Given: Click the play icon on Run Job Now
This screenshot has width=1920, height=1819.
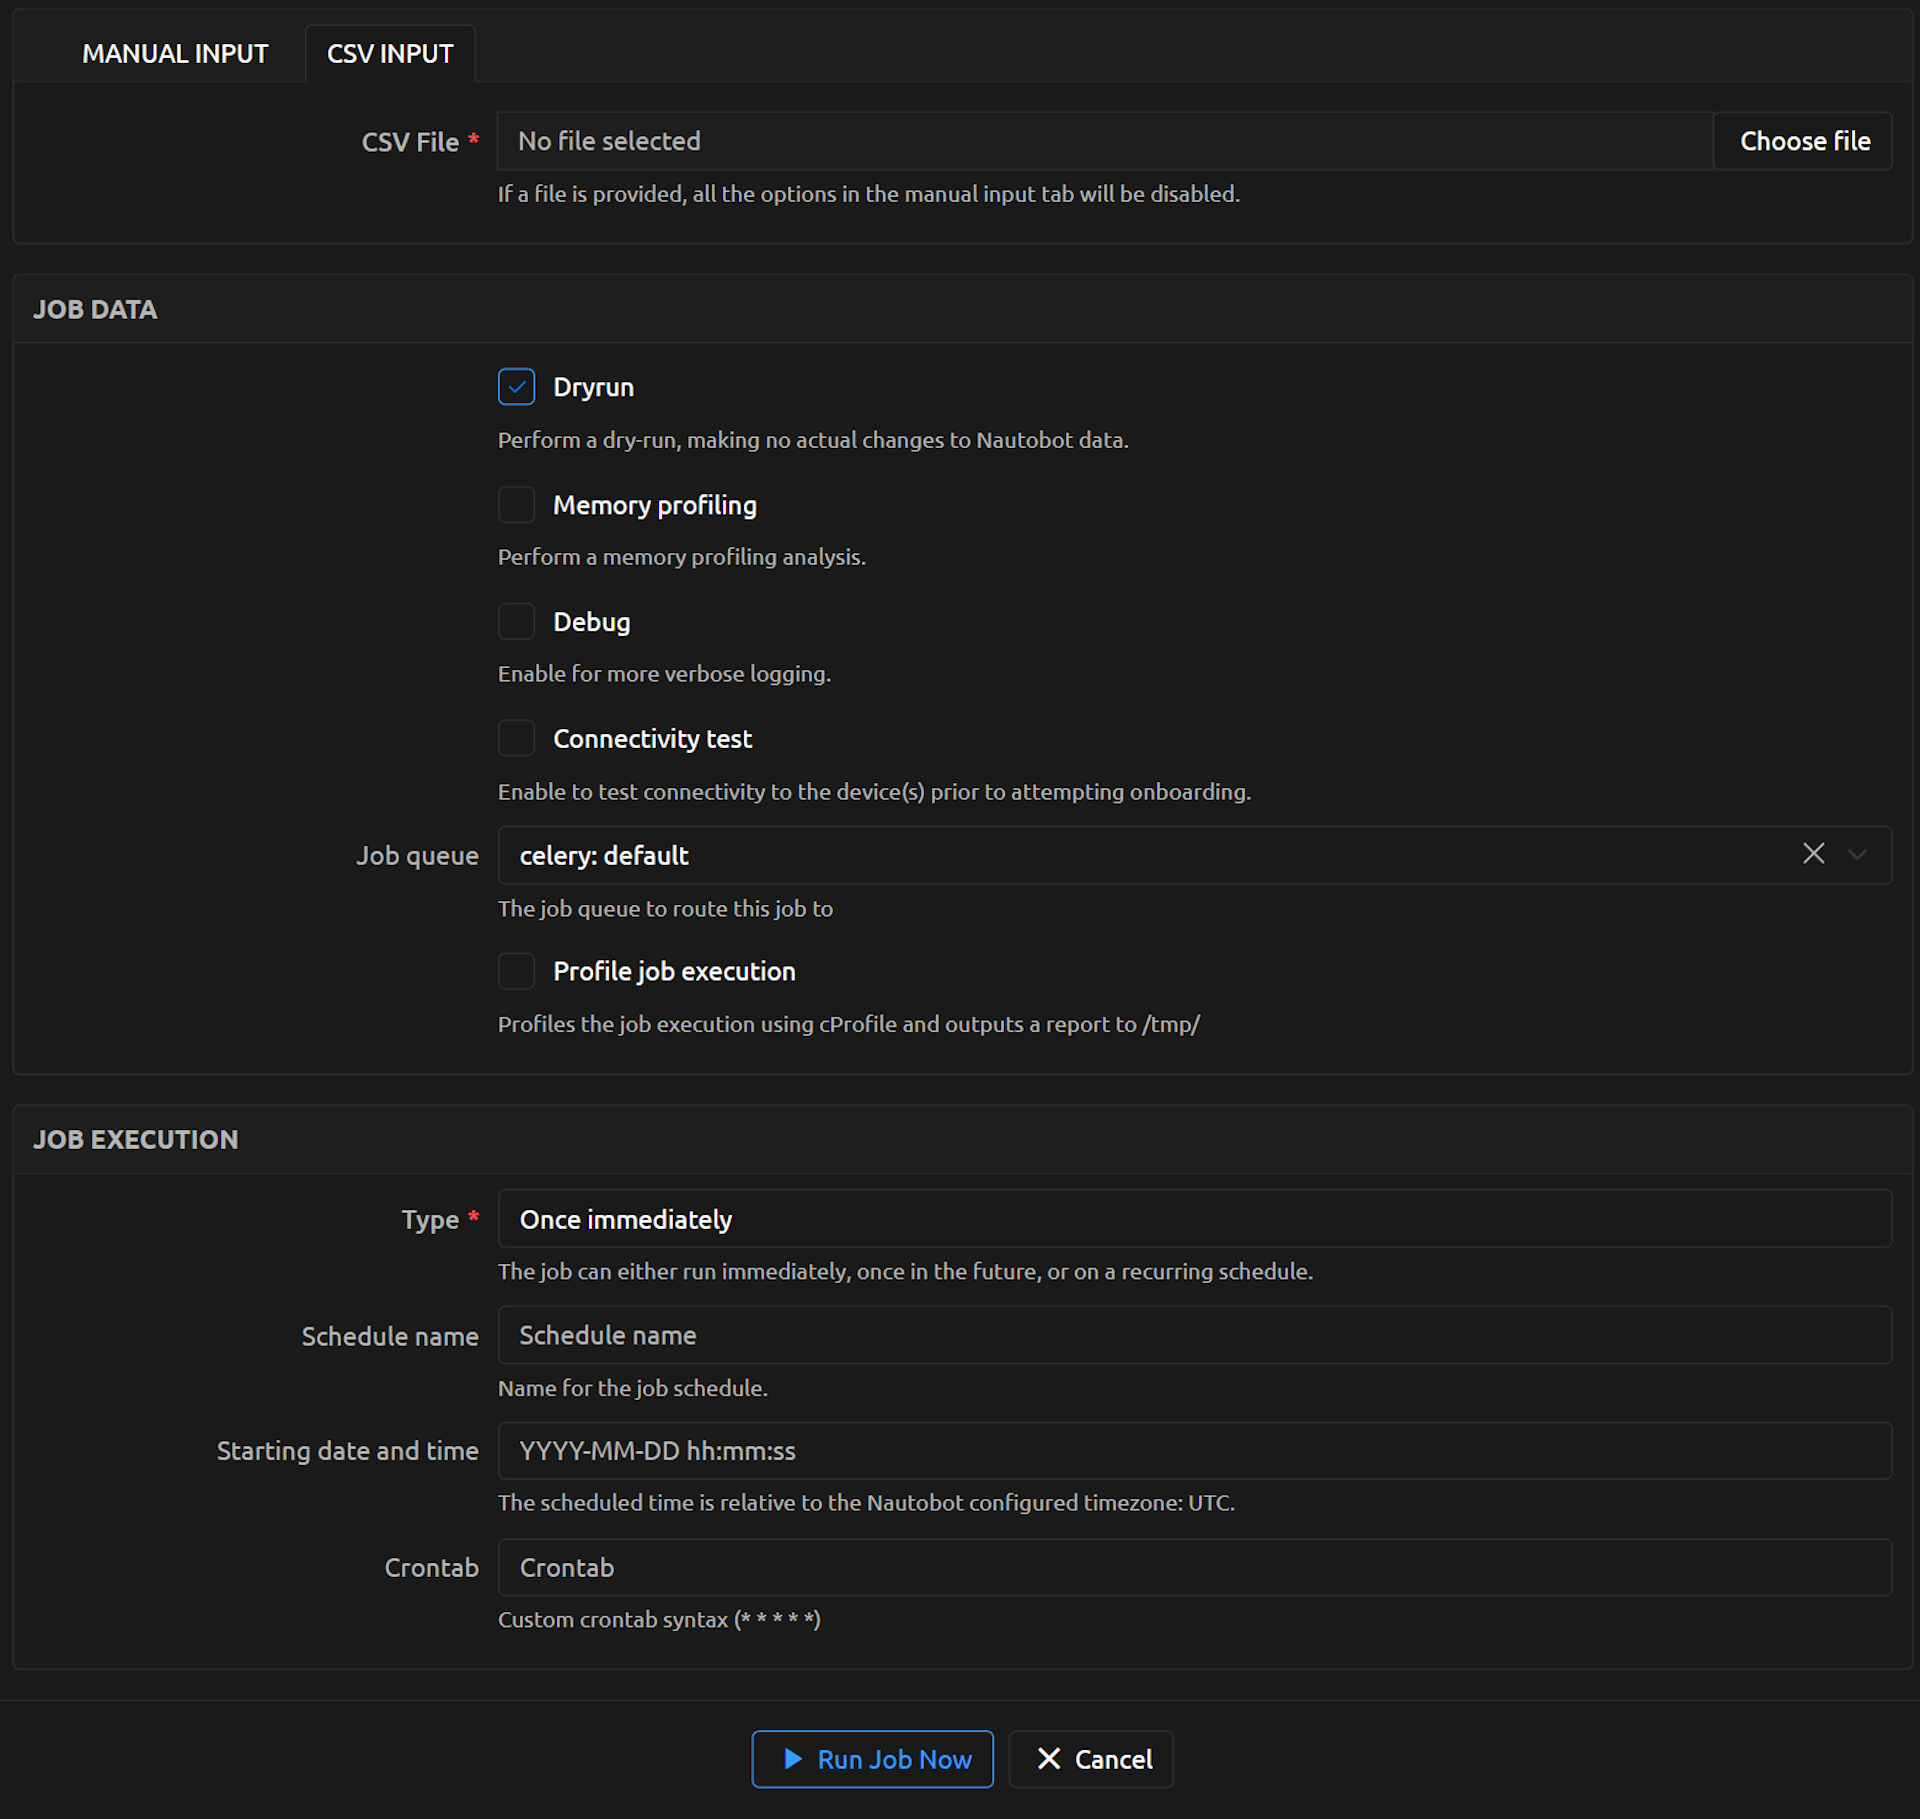Looking at the screenshot, I should pyautogui.click(x=792, y=1759).
